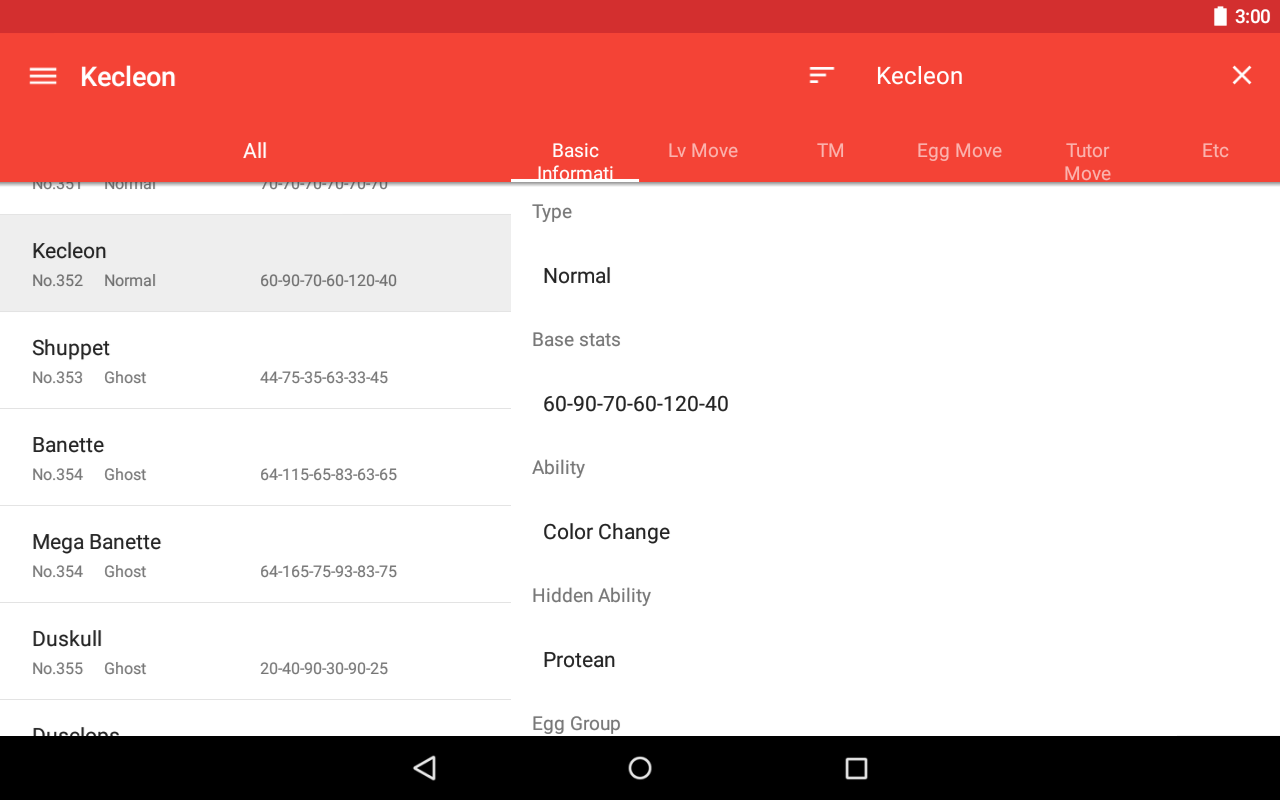This screenshot has width=1280, height=800.
Task: Go to the Etc tab
Action: pyautogui.click(x=1215, y=151)
